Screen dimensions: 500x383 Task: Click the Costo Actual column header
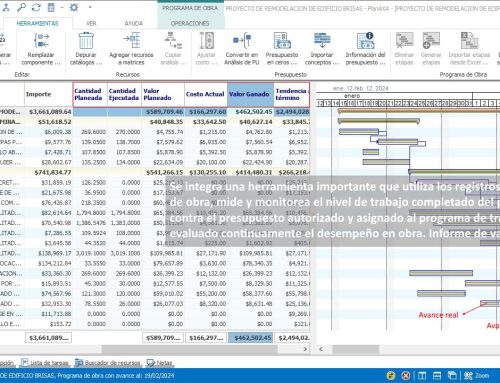(x=206, y=94)
